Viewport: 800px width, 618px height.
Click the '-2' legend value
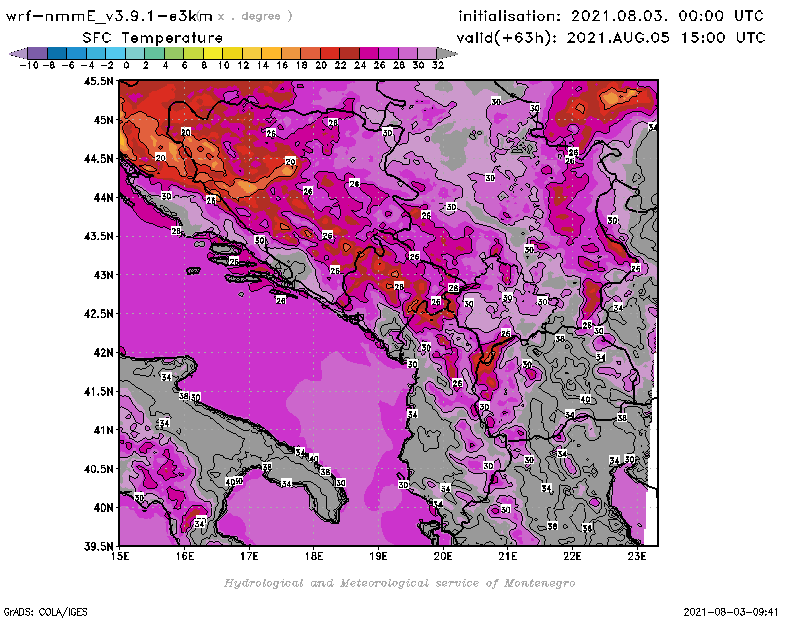[107, 66]
